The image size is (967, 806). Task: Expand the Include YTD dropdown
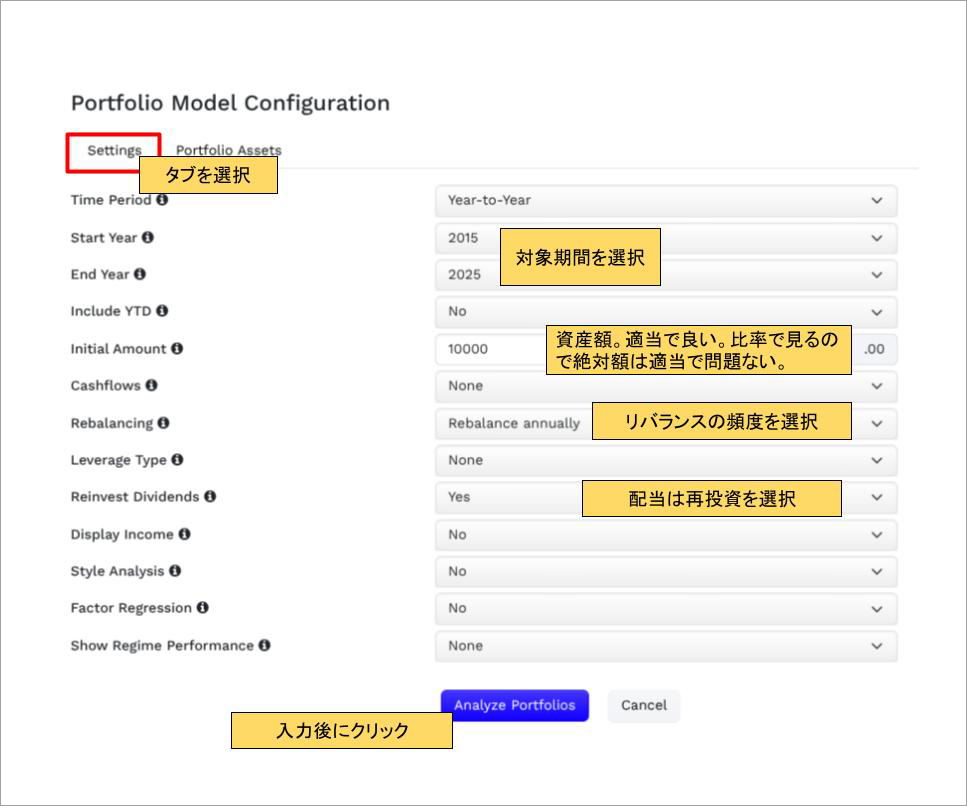tap(665, 312)
